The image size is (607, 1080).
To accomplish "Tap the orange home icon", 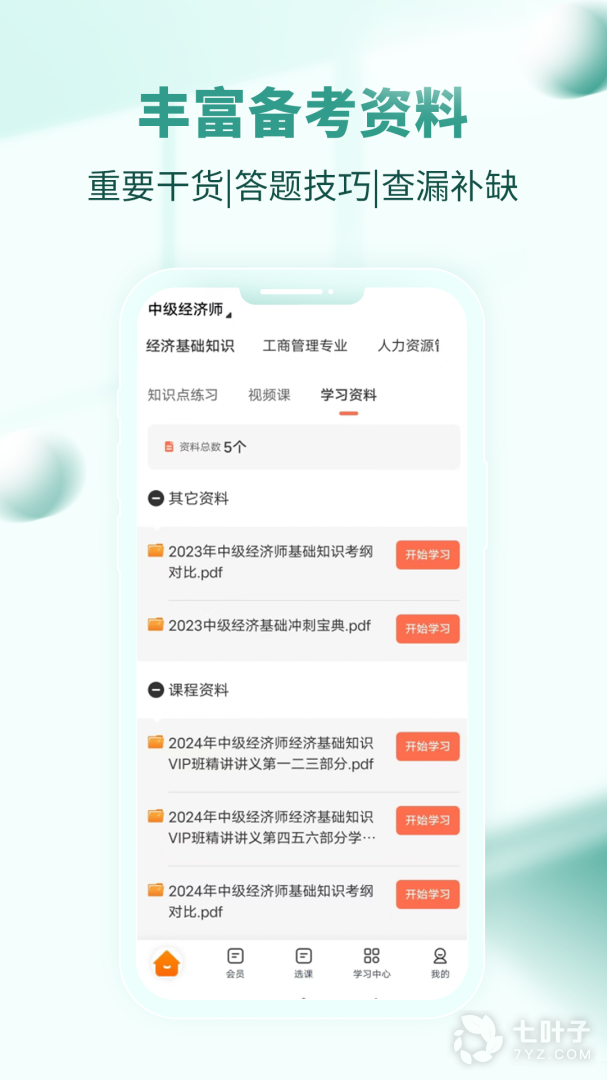I will [167, 962].
